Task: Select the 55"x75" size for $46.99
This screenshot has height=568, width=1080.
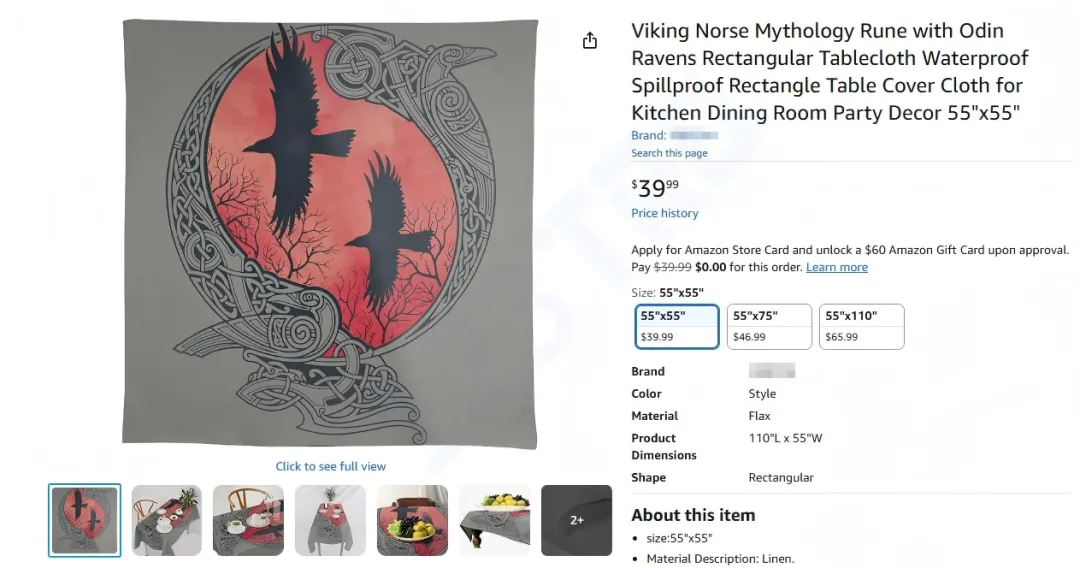Action: (769, 326)
